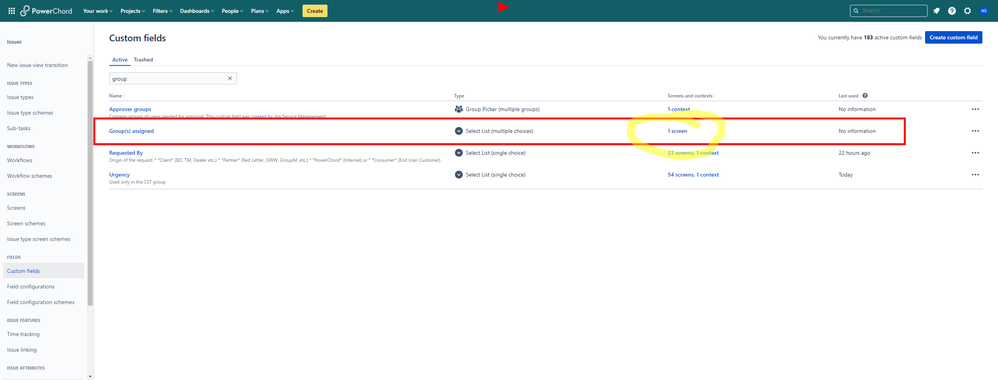Go to Issue type schemes
Screen dimensions: 998x380
coord(30,113)
